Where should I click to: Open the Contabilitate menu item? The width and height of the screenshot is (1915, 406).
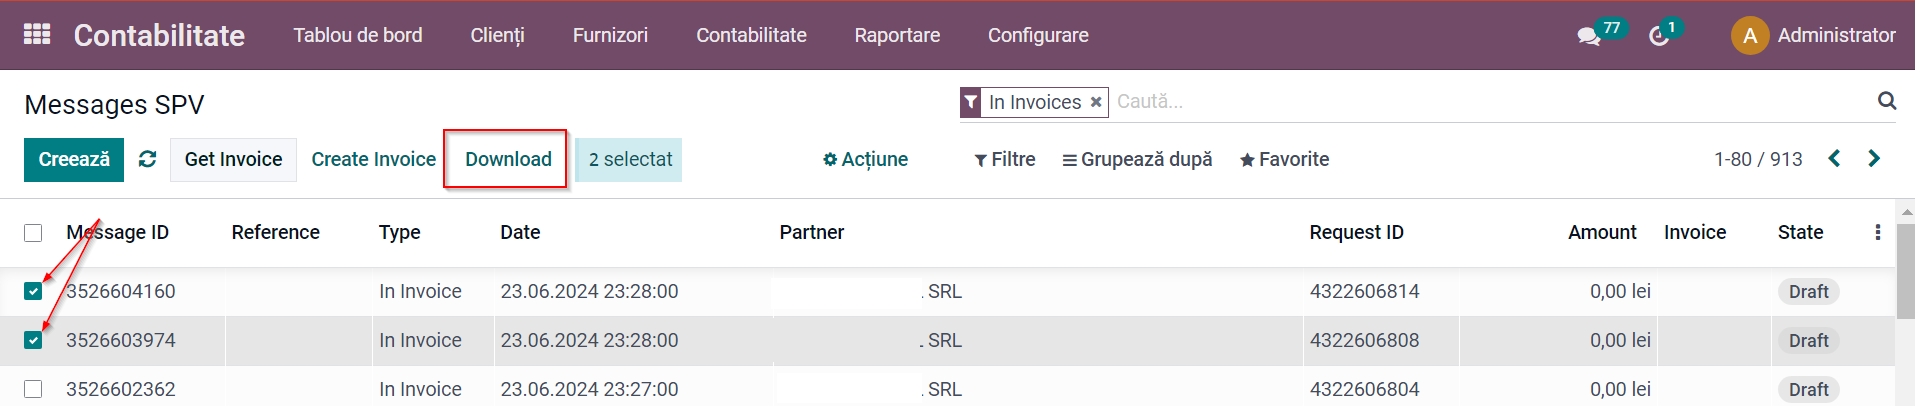click(x=751, y=35)
